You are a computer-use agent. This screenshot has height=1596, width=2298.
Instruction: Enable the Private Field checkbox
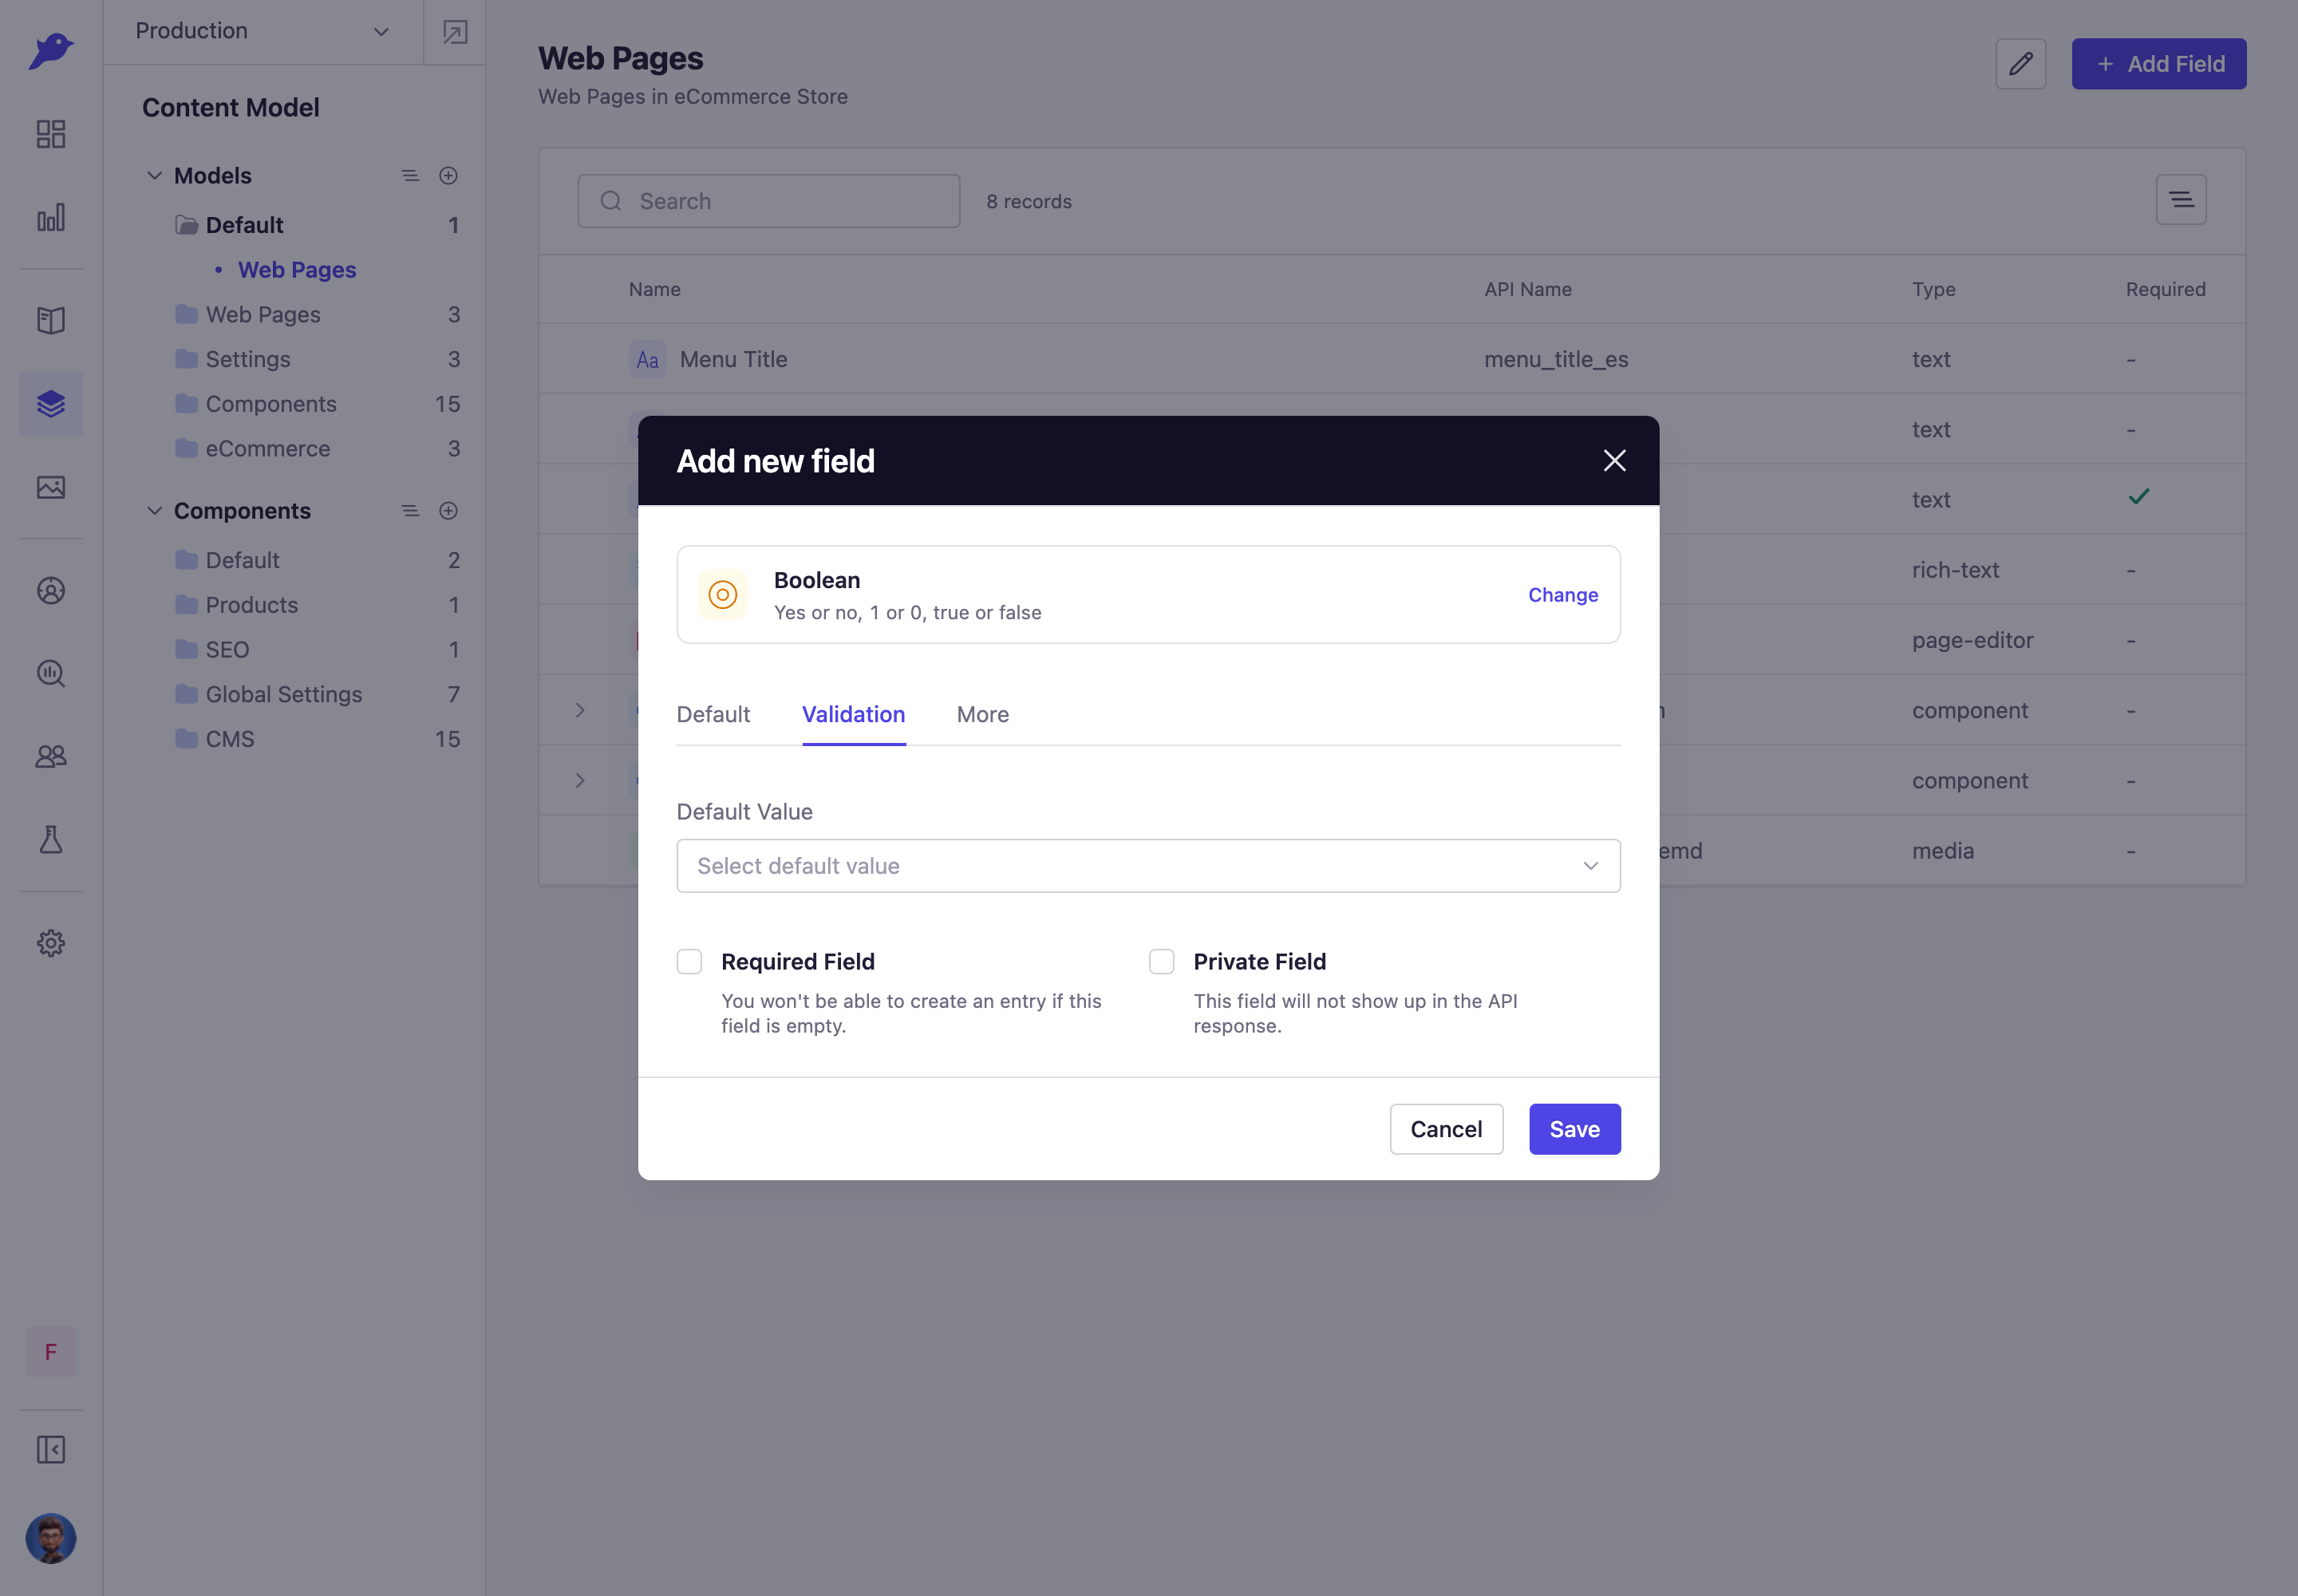pos(1161,962)
